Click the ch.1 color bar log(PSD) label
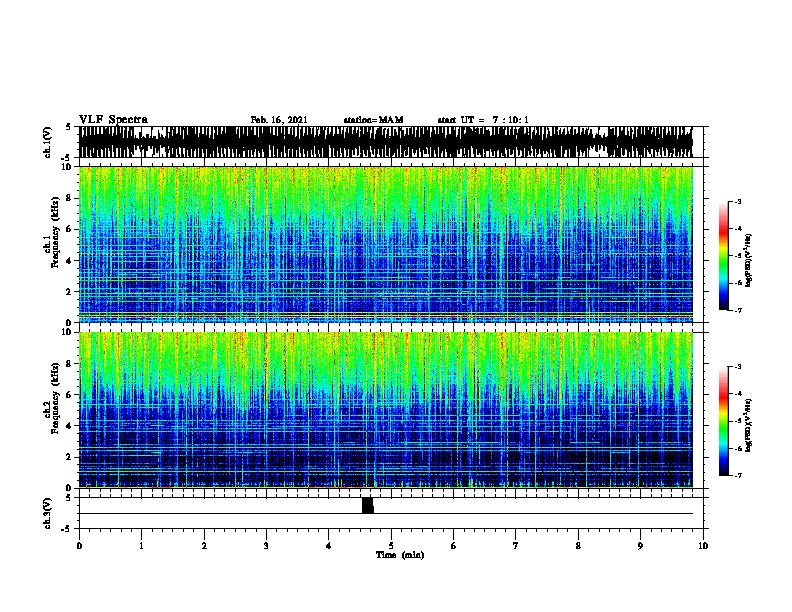The image size is (792, 612). pyautogui.click(x=748, y=260)
